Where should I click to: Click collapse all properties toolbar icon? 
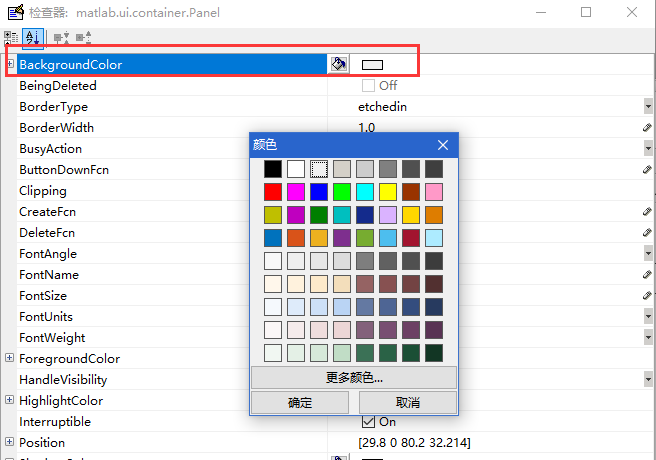pyautogui.click(x=83, y=38)
